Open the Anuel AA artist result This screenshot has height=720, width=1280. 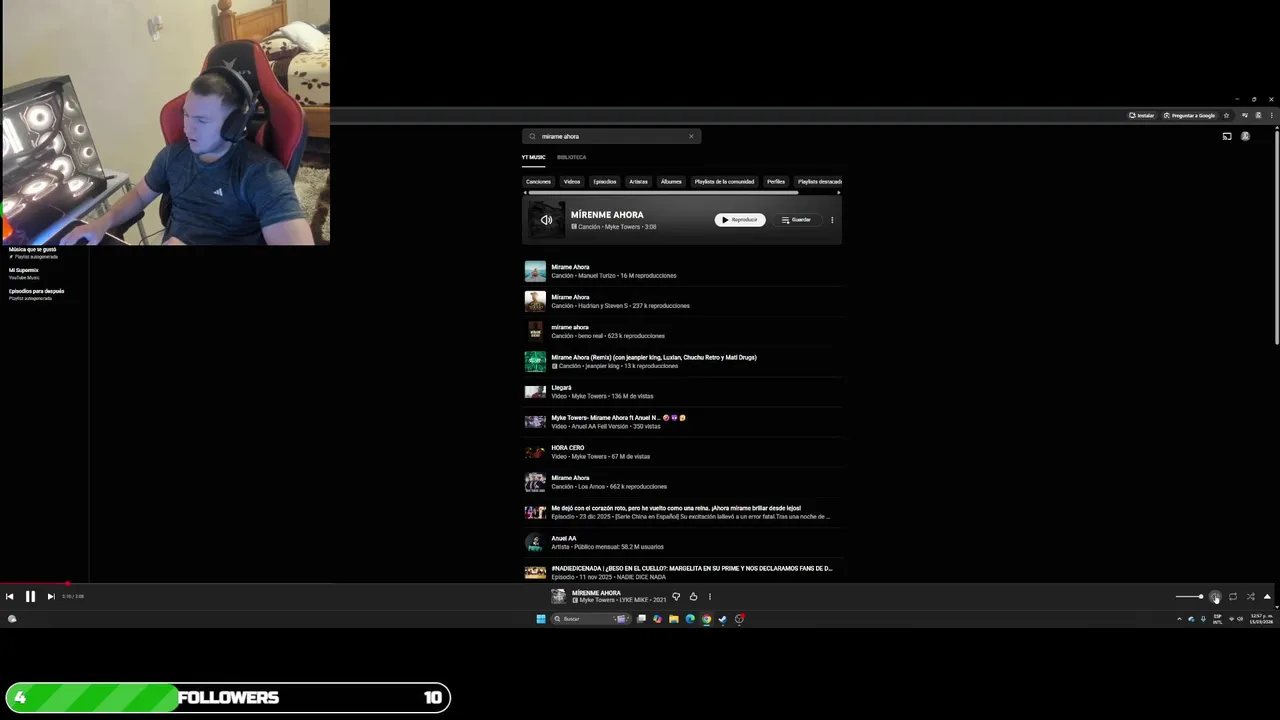point(682,542)
